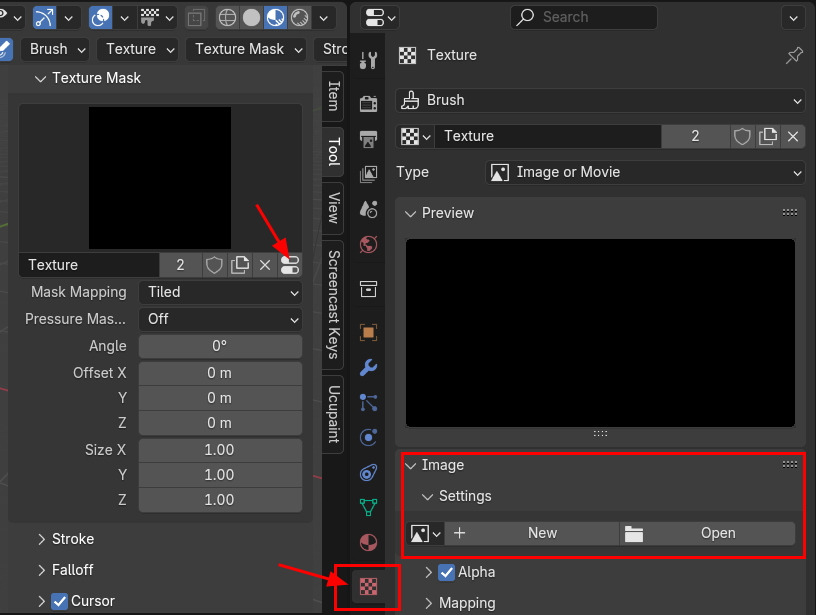Collapse the Preview panel
Viewport: 816px width, 615px height.
click(x=411, y=214)
